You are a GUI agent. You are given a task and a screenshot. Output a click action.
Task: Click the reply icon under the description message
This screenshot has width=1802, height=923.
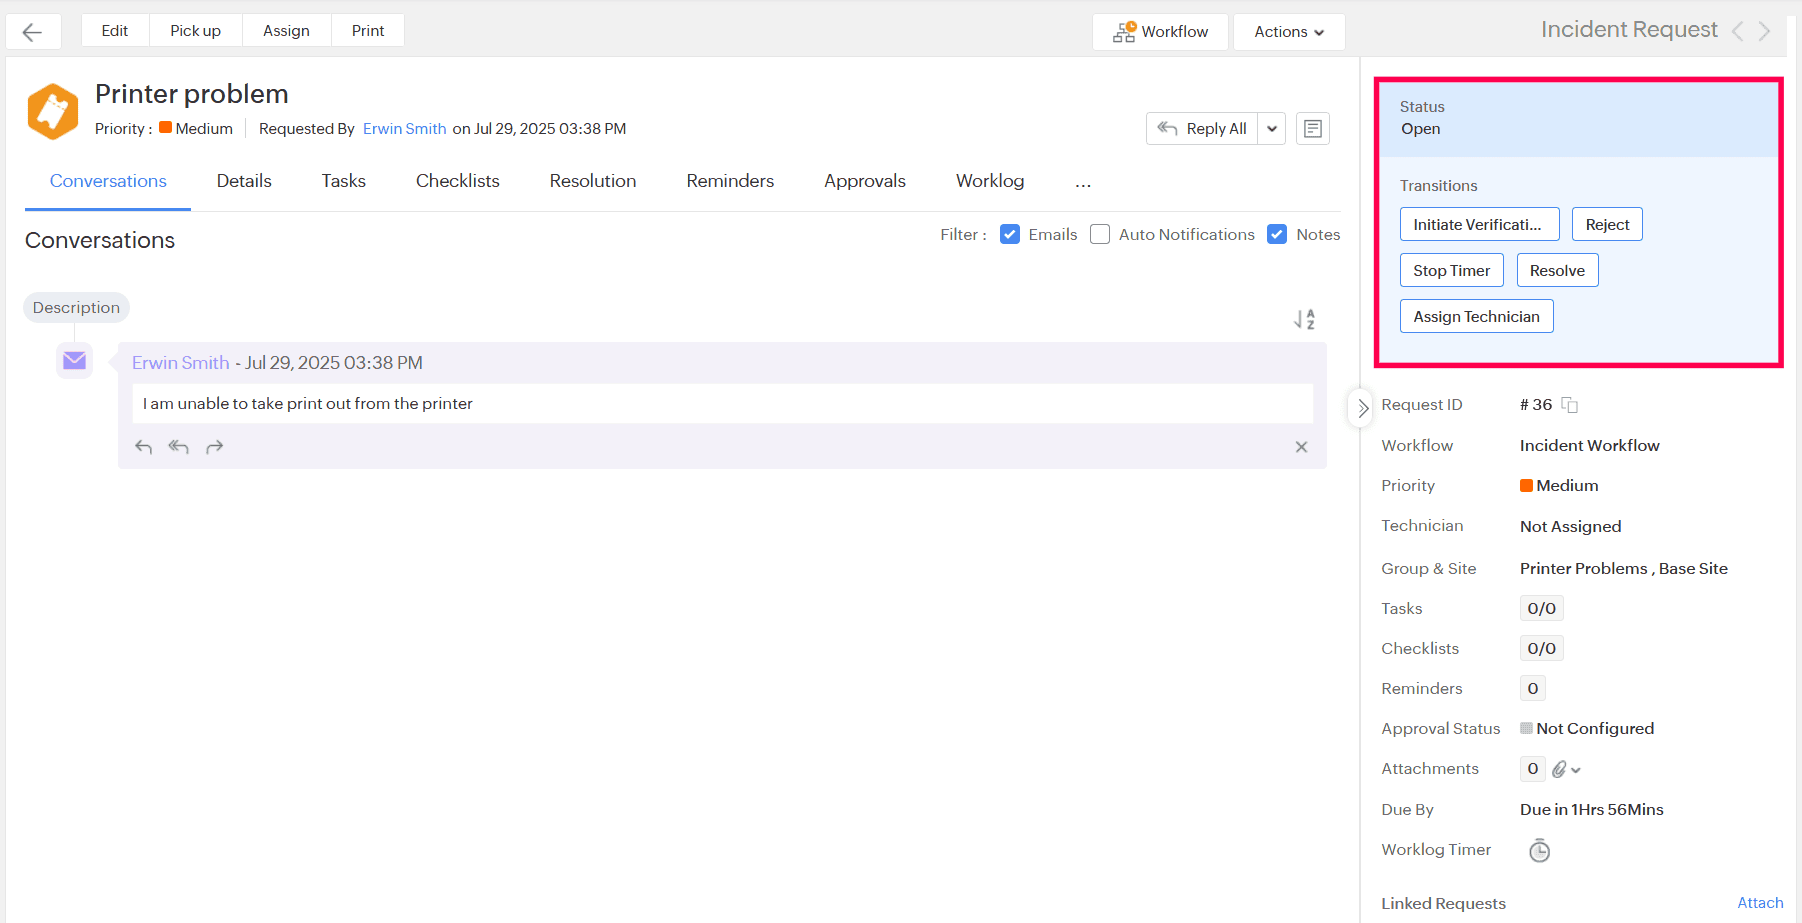[143, 447]
